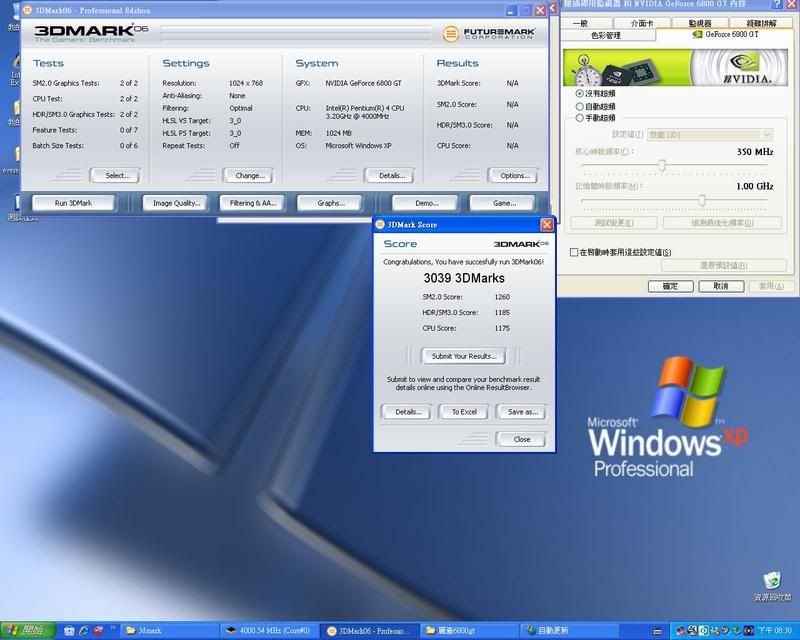Image resolution: width=800 pixels, height=640 pixels.
Task: Open the 疑難排解 tab
Action: [x=762, y=23]
